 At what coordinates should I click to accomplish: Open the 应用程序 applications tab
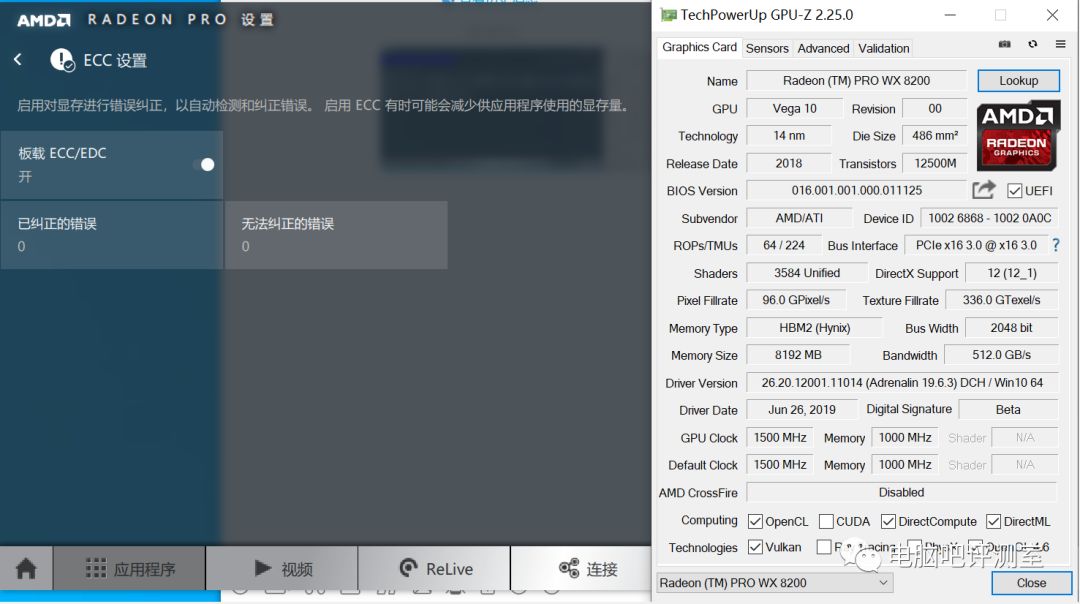pos(129,569)
